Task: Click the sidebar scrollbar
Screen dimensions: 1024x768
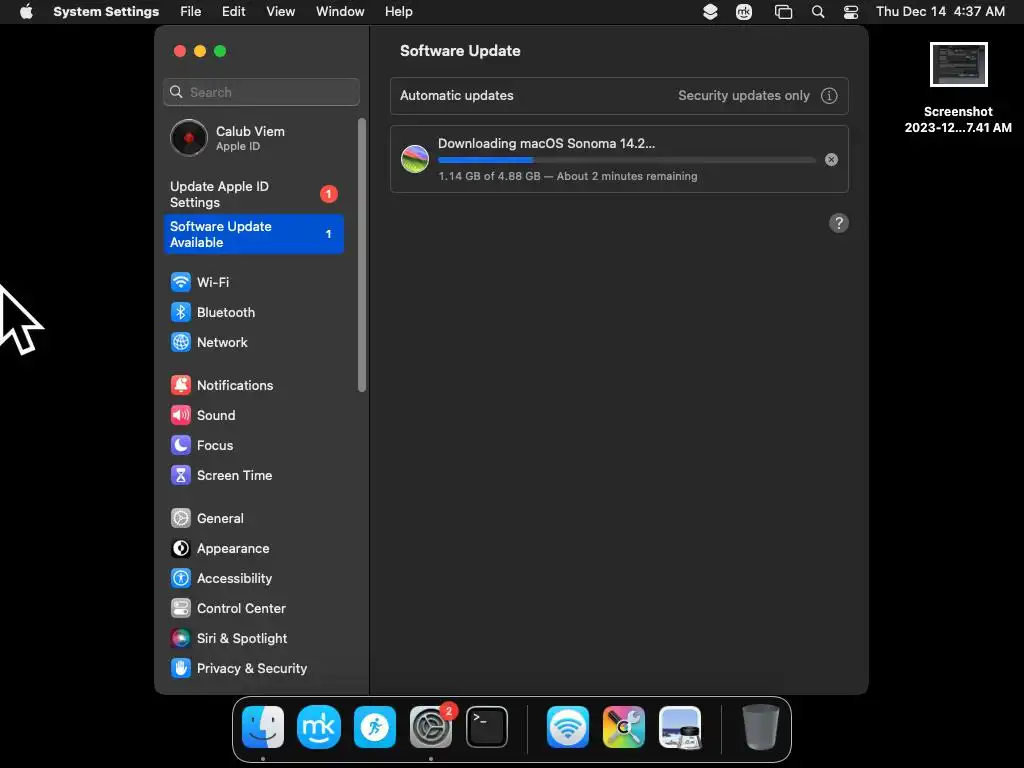Action: coord(362,255)
